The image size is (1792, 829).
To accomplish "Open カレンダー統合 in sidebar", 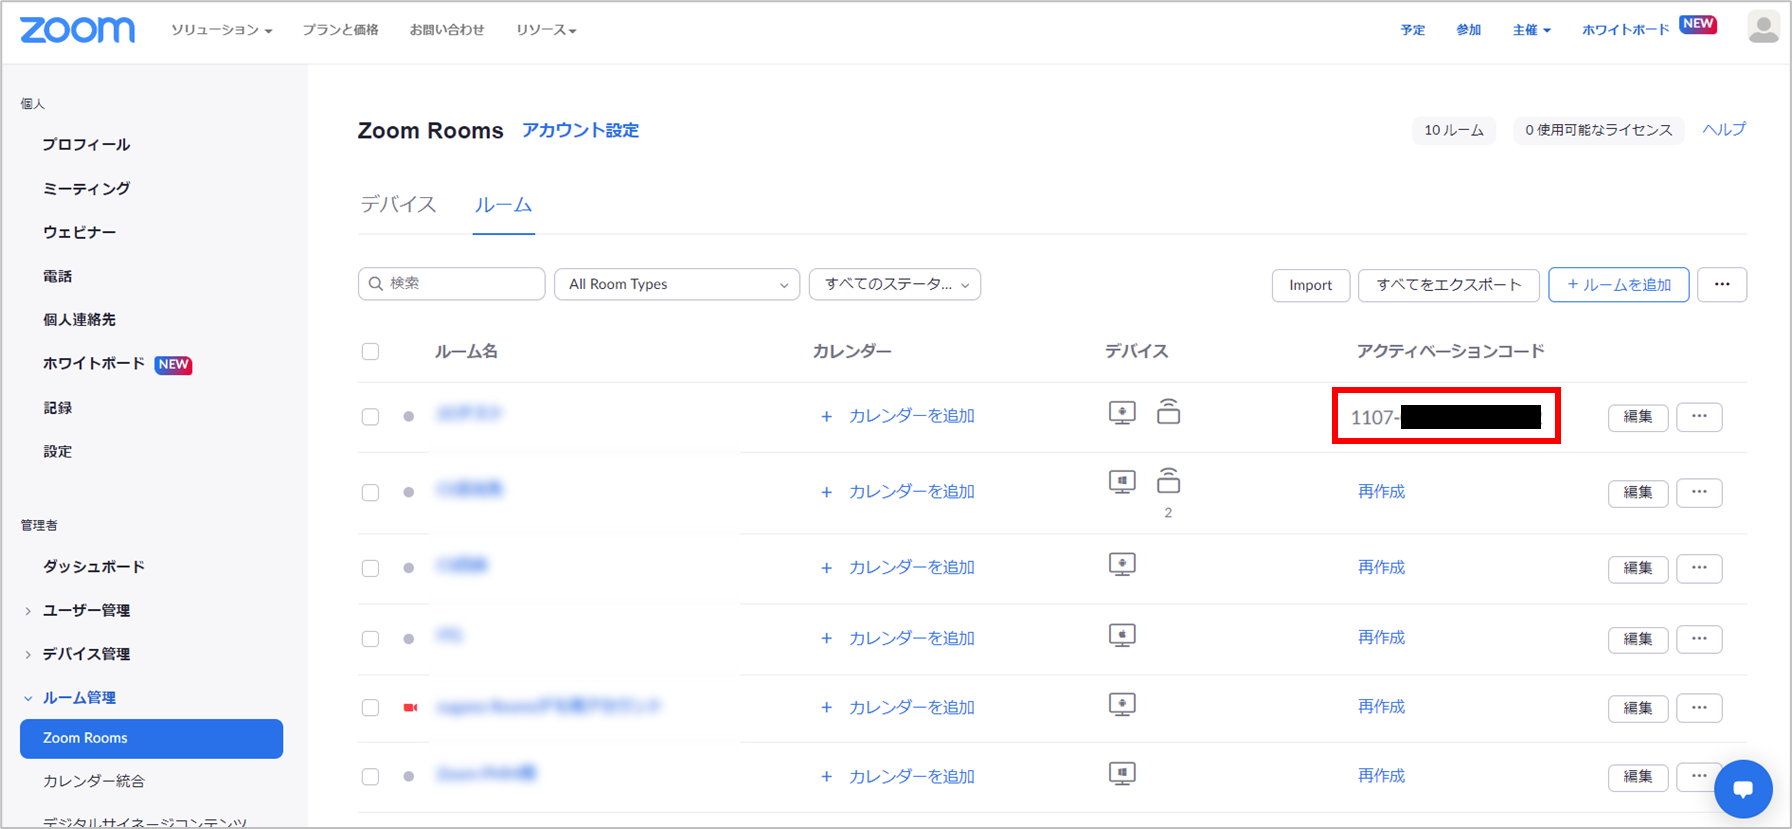I will 94,781.
